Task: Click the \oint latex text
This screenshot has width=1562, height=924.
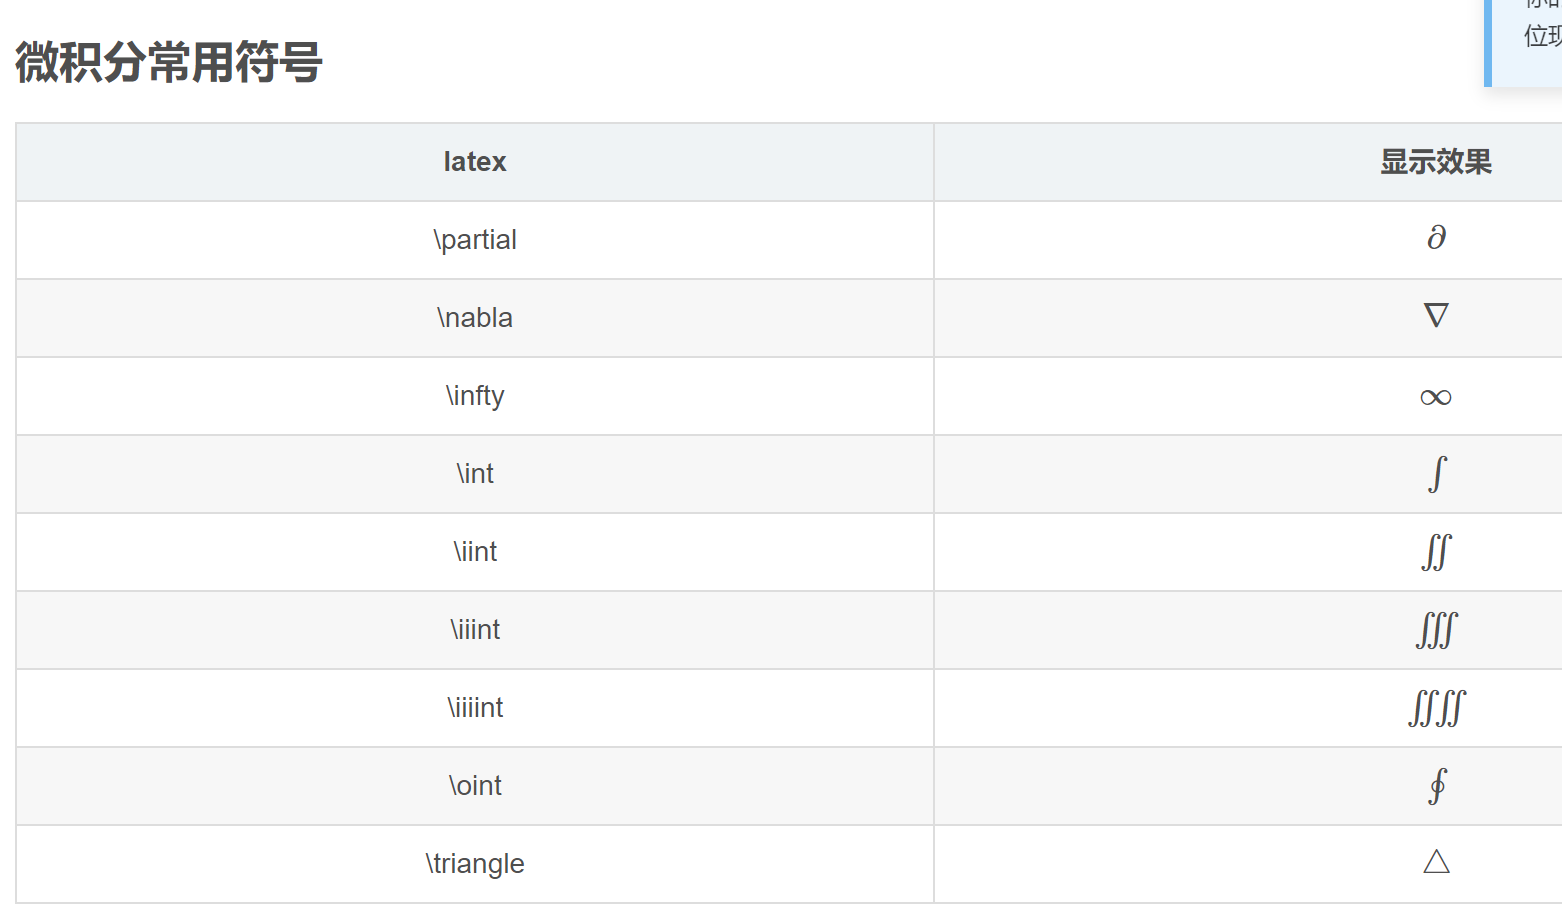Action: pyautogui.click(x=475, y=786)
